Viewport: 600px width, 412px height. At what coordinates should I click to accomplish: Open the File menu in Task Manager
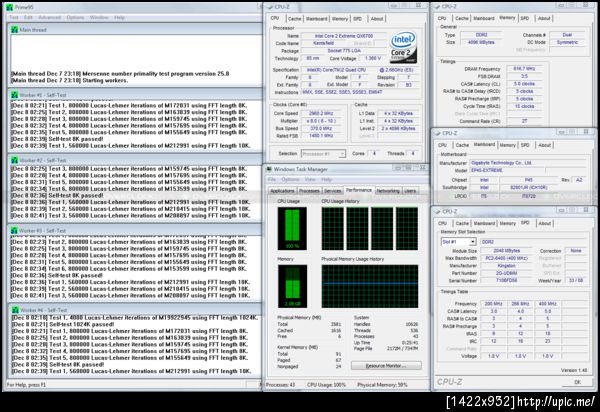pyautogui.click(x=272, y=179)
